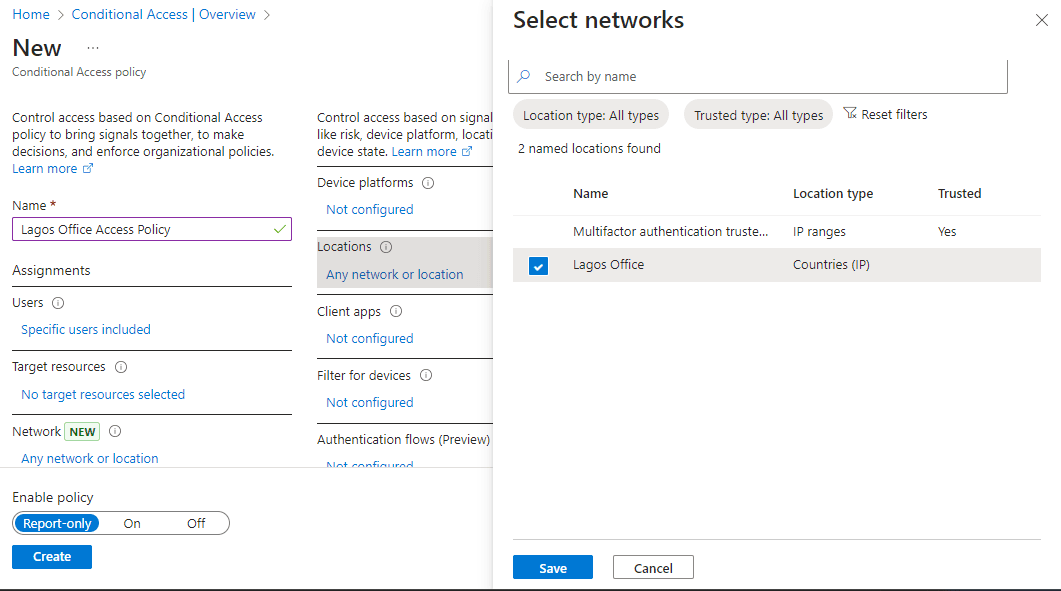Open Specific users included link

86,330
